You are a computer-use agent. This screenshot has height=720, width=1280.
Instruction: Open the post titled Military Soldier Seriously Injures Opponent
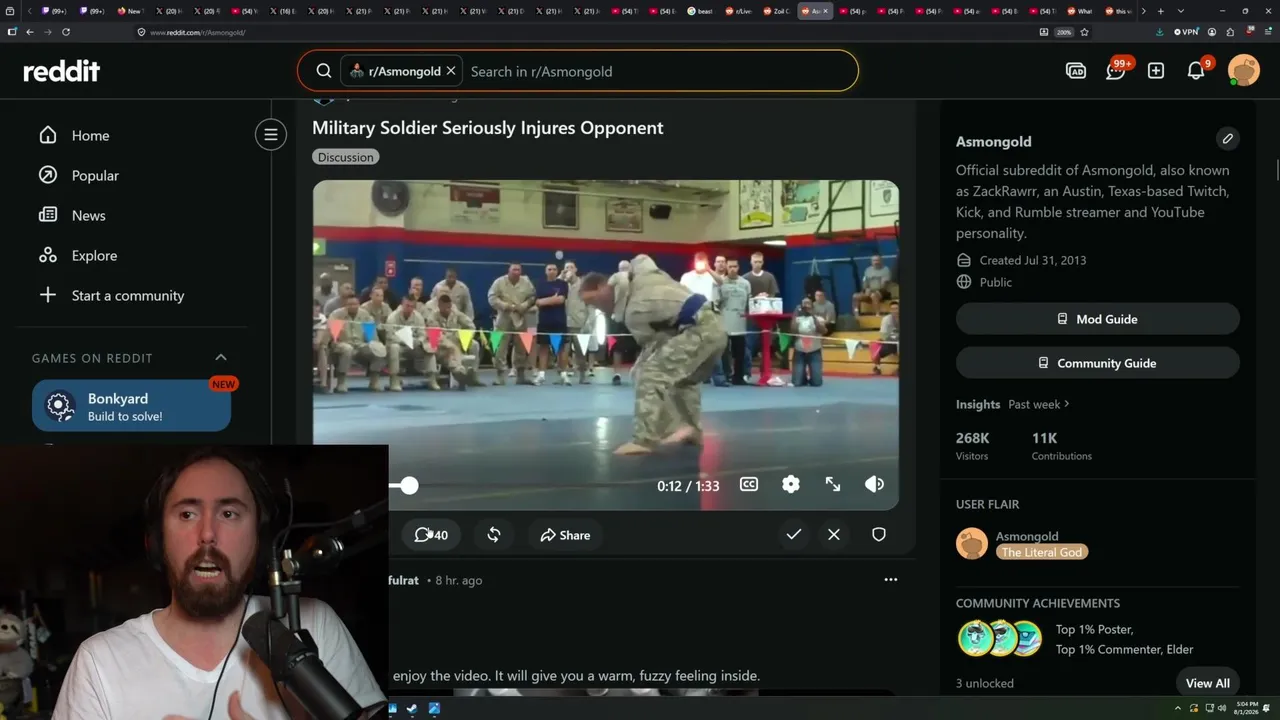[x=488, y=128]
